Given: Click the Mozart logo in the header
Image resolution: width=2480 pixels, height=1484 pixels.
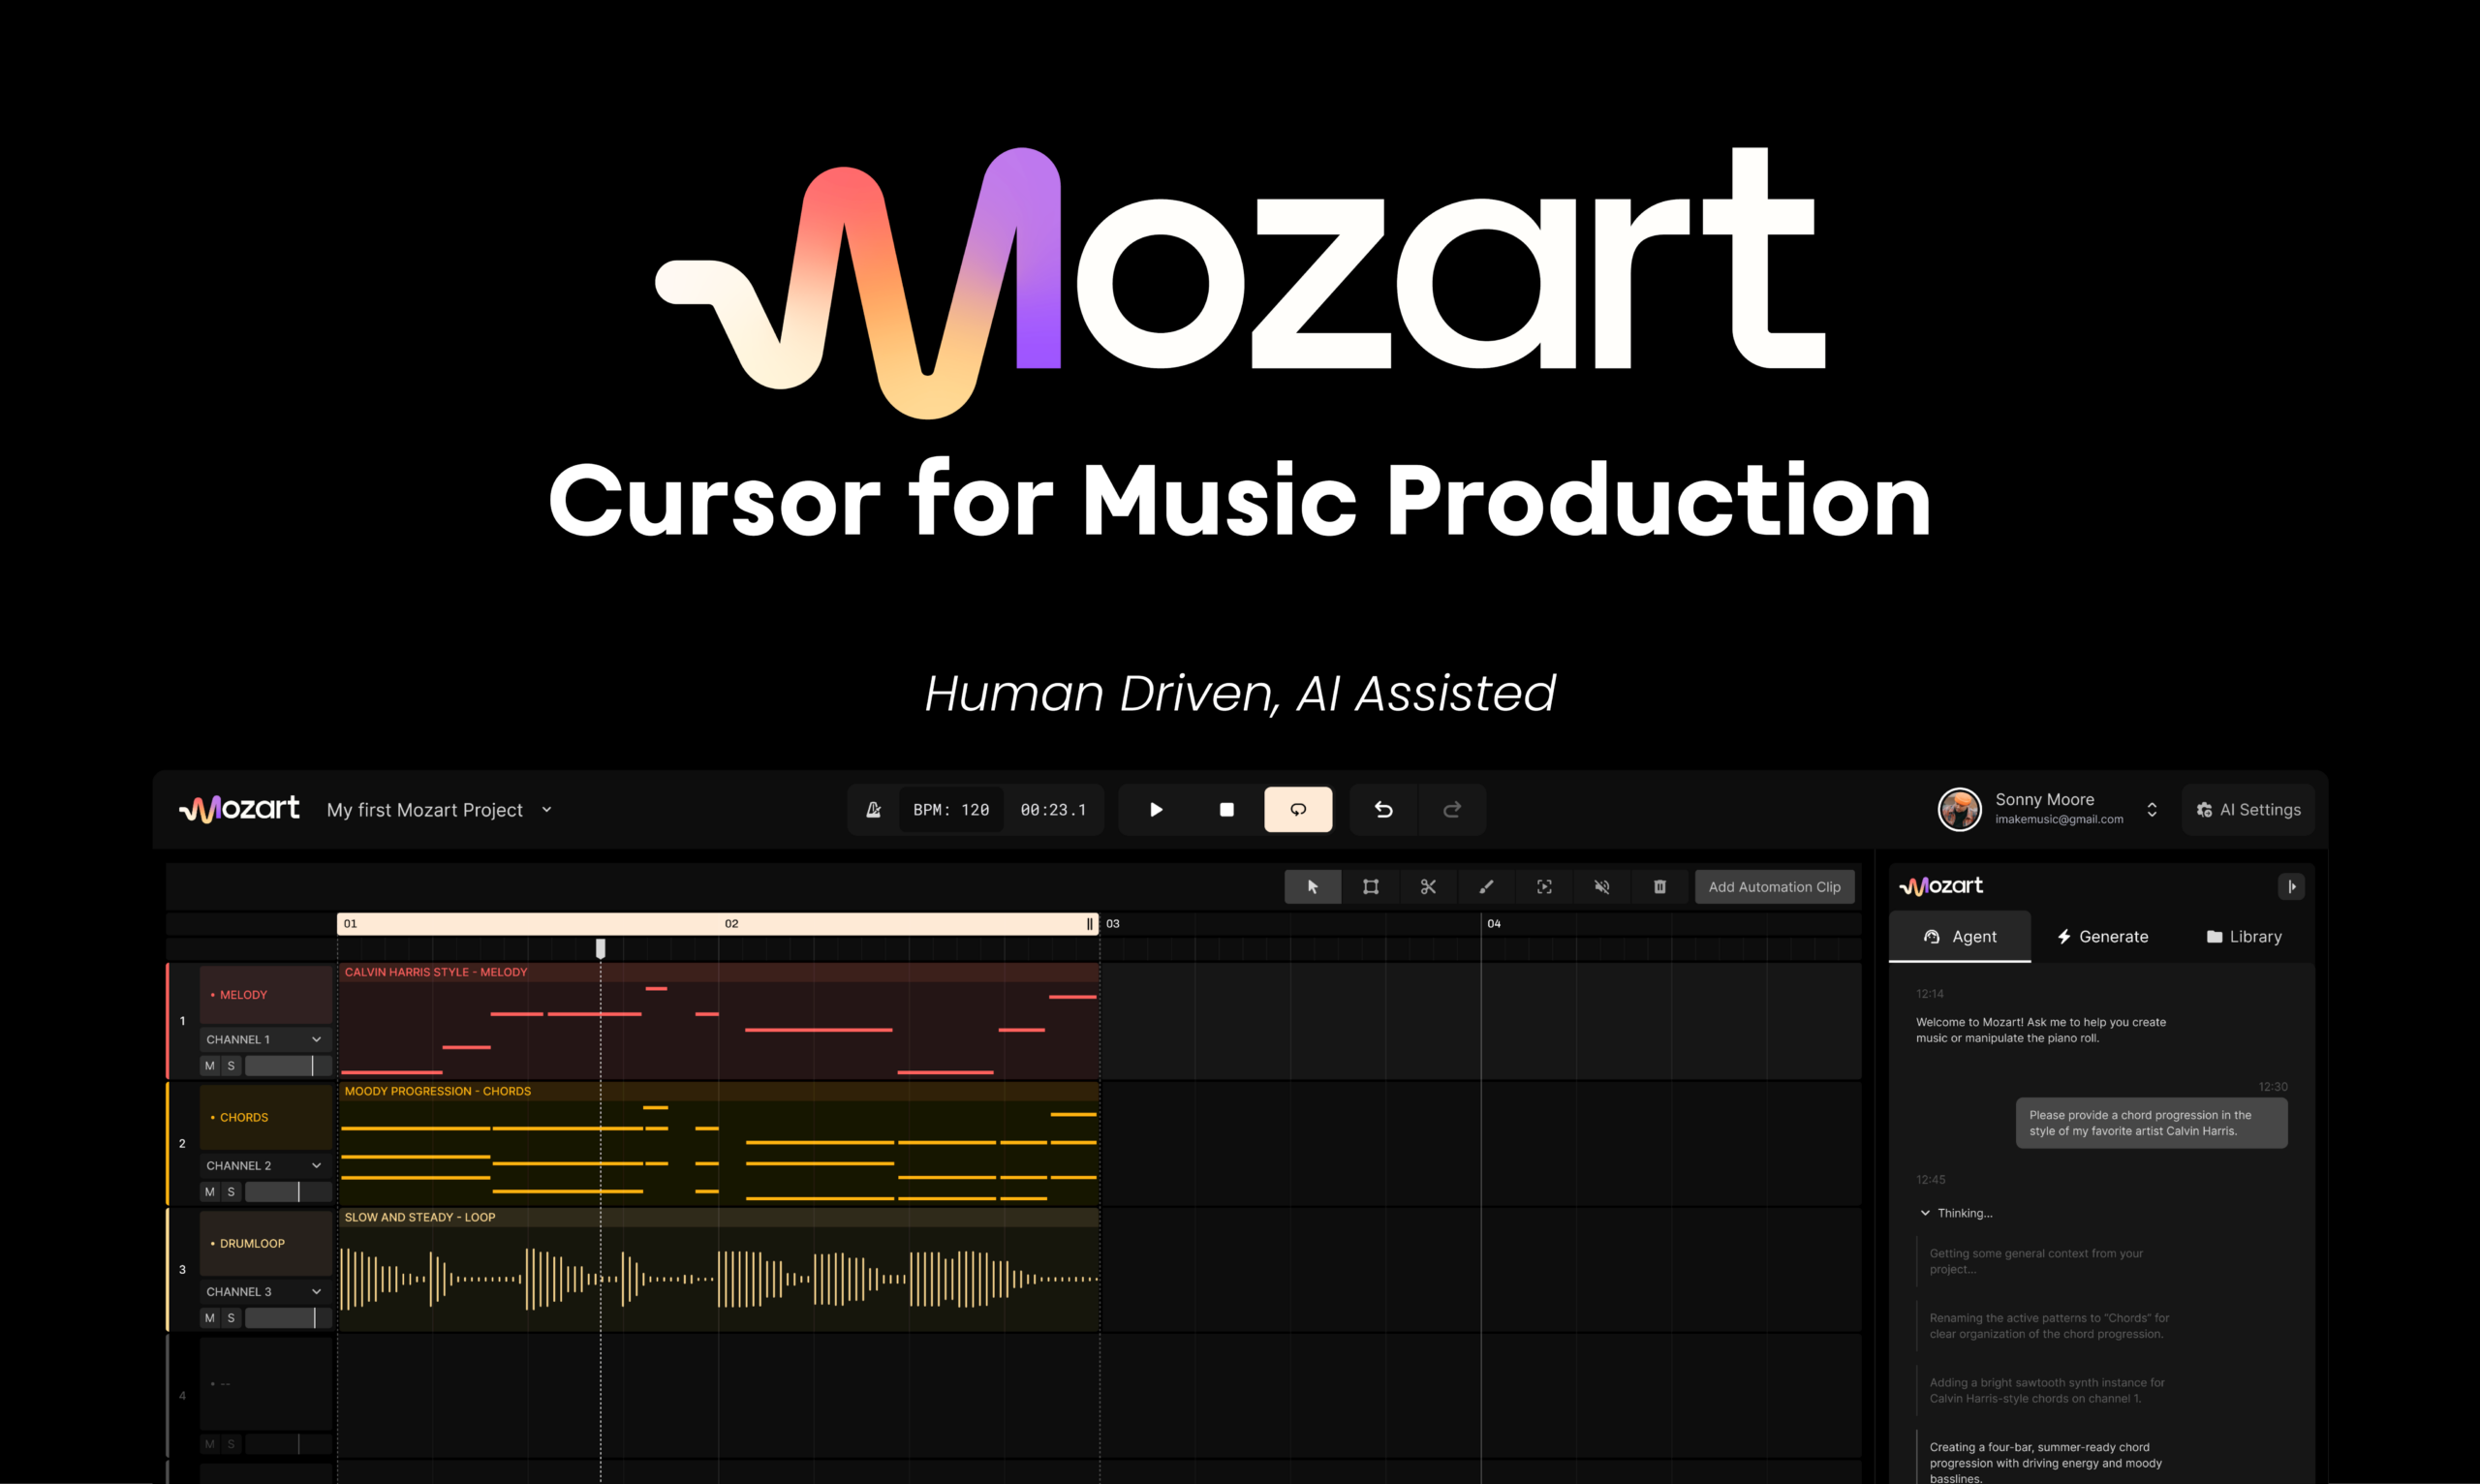Looking at the screenshot, I should [239, 809].
